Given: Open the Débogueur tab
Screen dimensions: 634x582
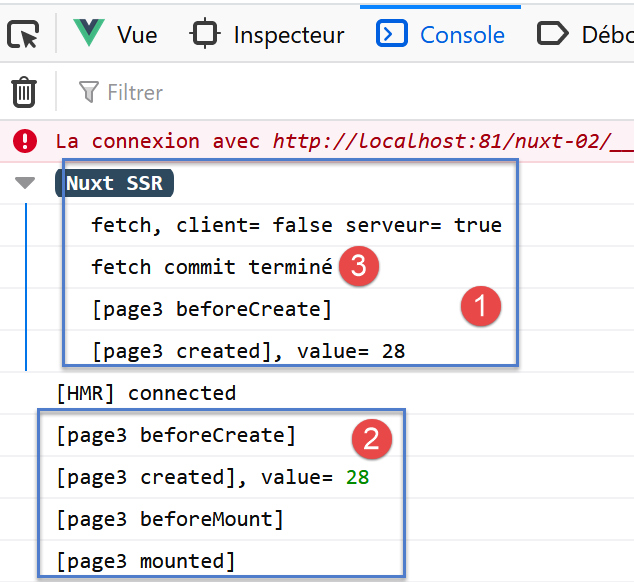Looking at the screenshot, I should pos(585,35).
